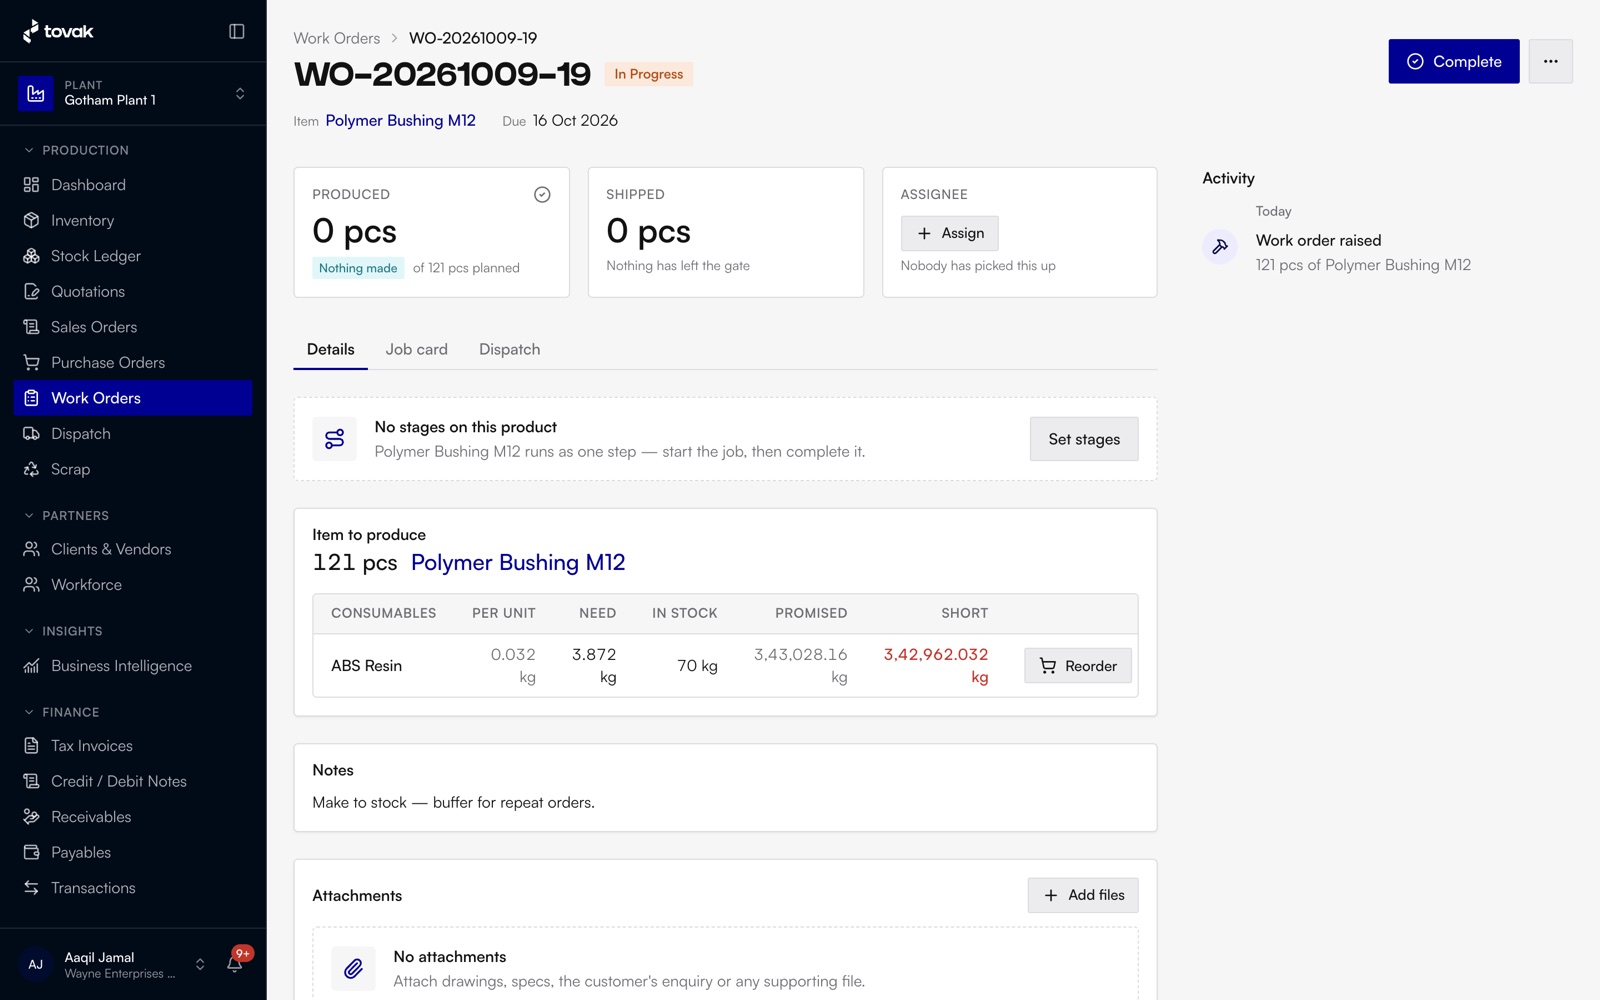Switch to the Details tab
1600x1000 pixels.
tap(330, 349)
